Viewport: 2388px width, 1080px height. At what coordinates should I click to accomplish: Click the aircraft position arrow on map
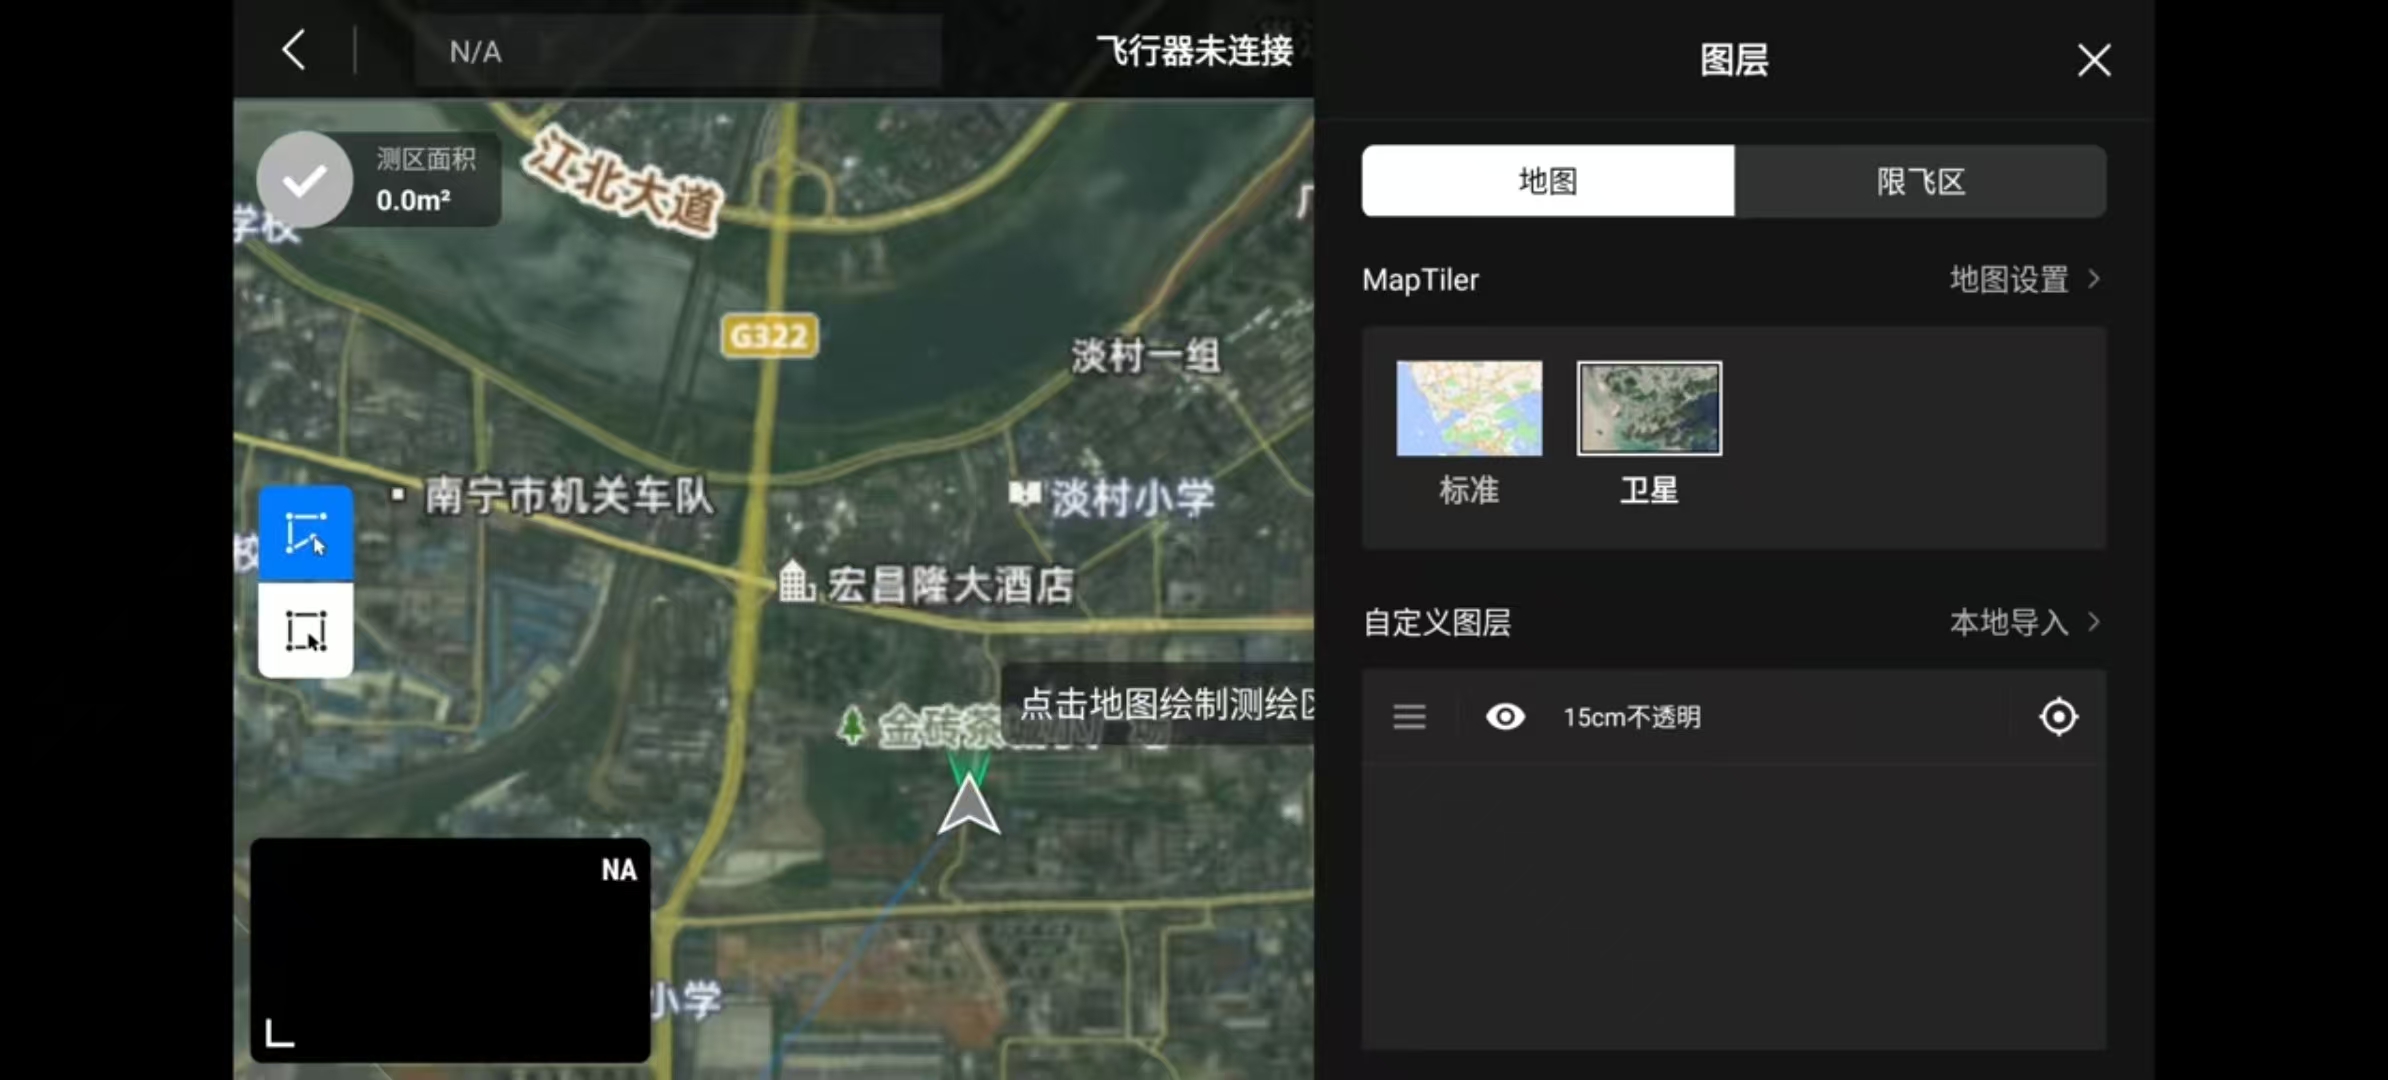coord(968,806)
